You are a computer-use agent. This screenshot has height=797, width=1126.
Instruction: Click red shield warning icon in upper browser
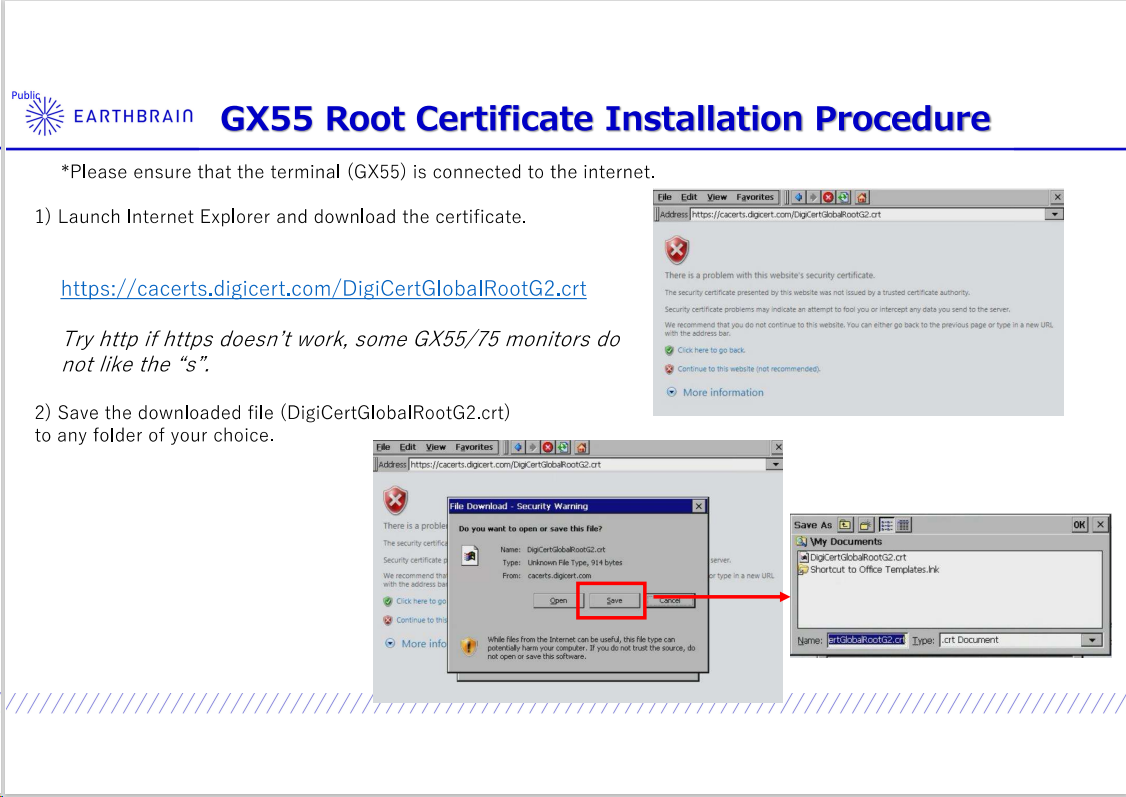click(676, 250)
